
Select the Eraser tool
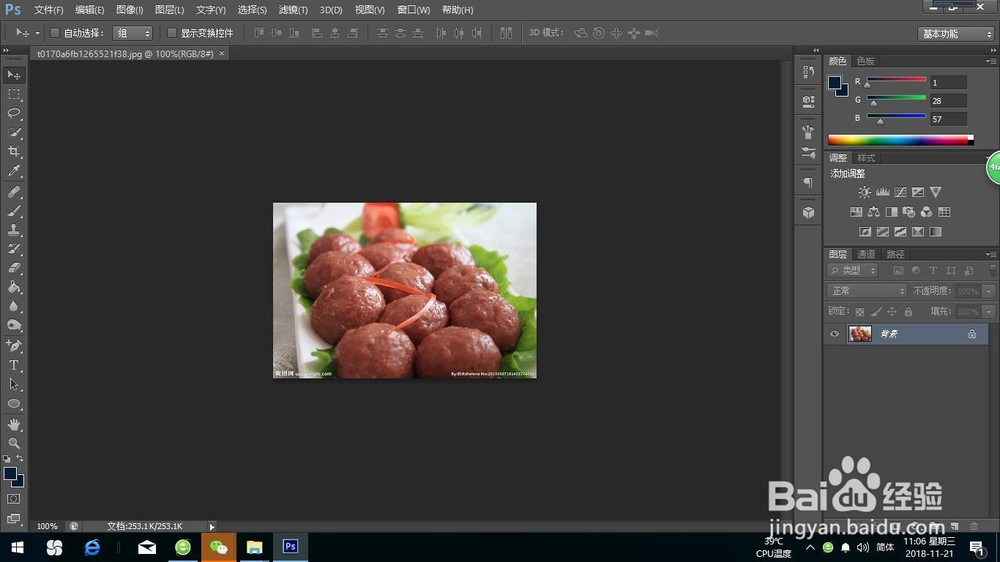coord(13,268)
